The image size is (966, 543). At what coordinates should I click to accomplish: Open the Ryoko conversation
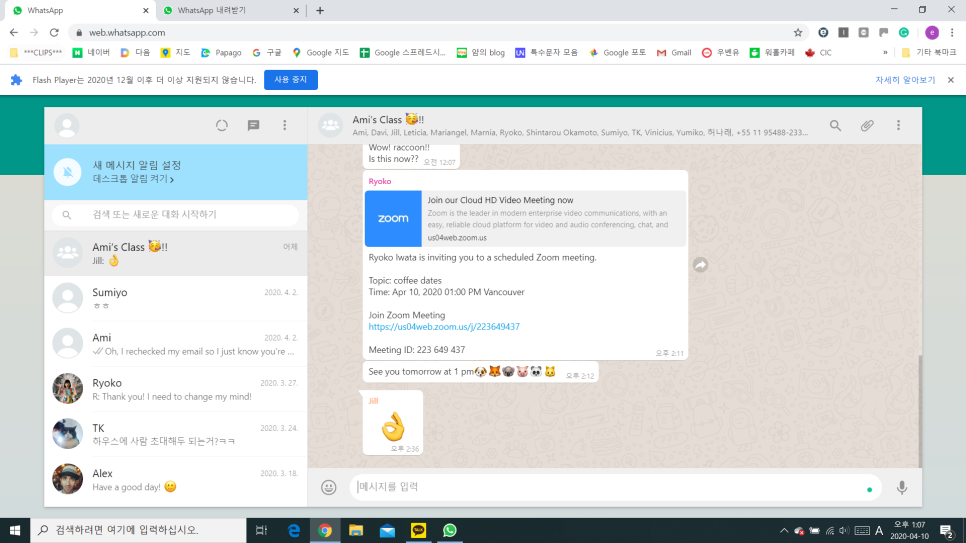176,389
